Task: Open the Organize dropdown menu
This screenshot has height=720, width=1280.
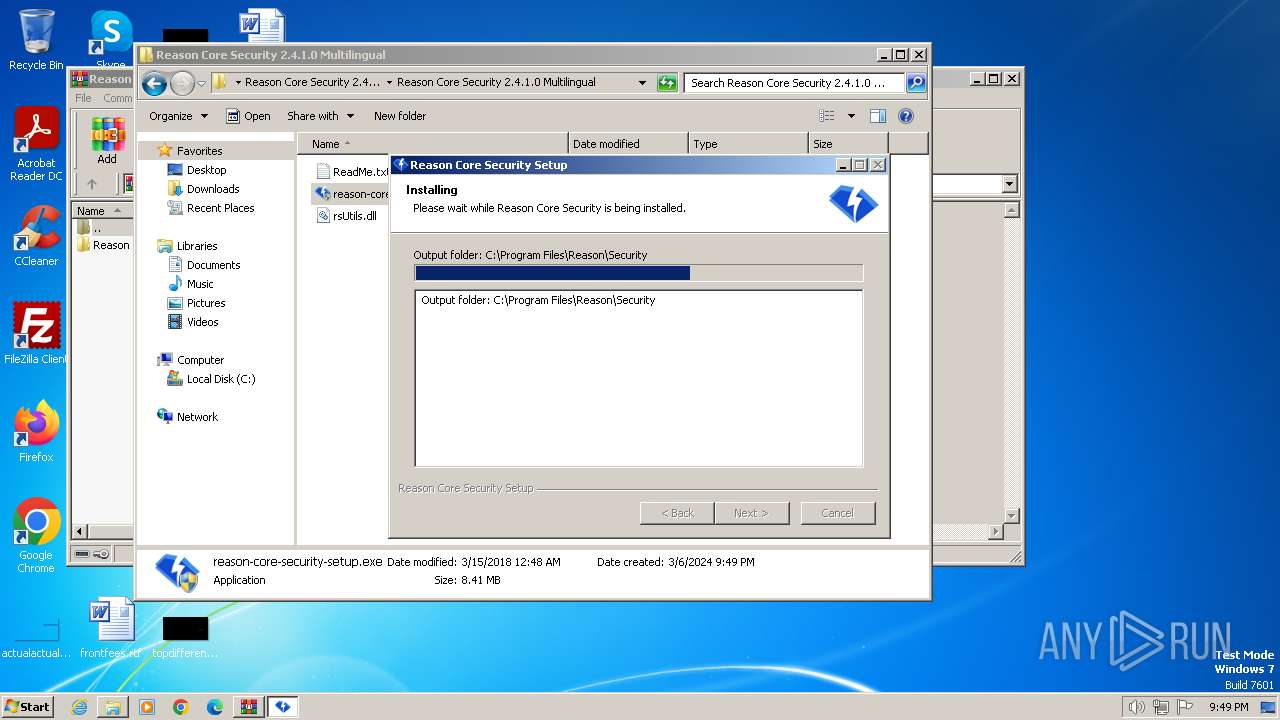Action: (178, 116)
